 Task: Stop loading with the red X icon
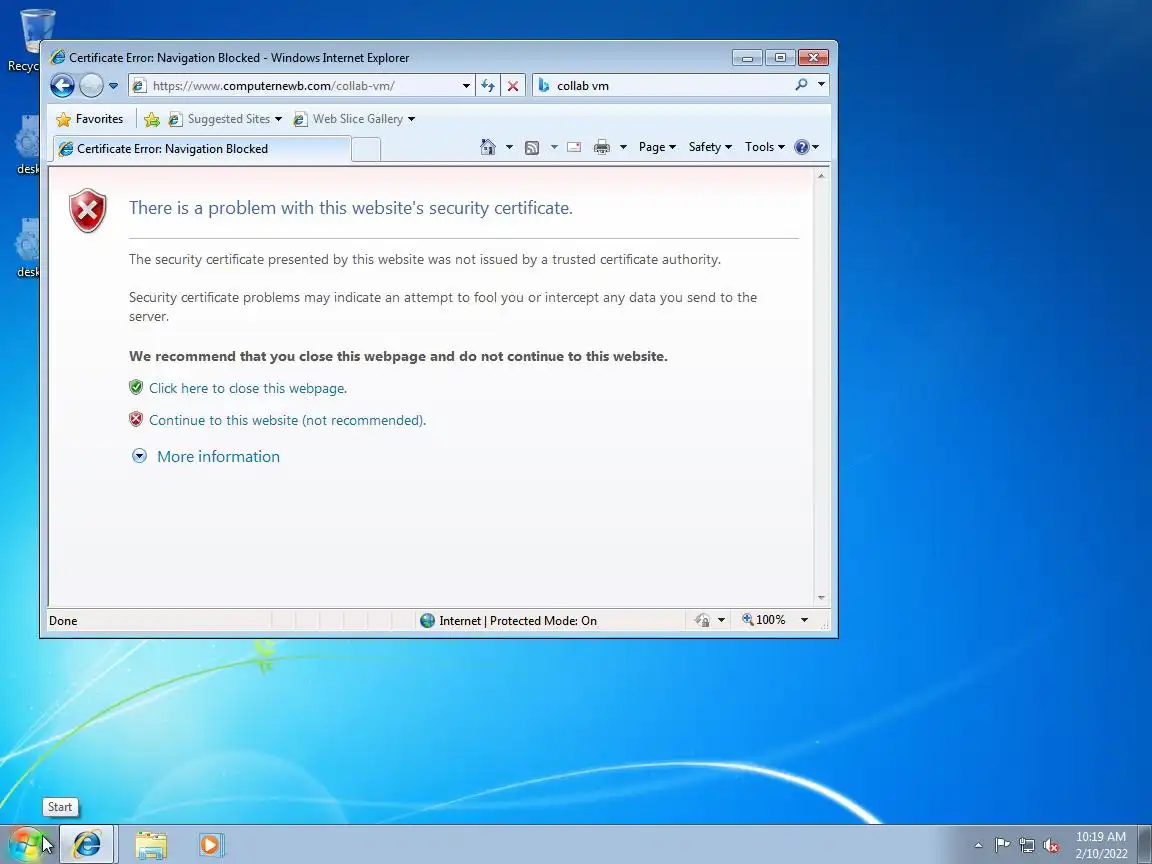point(513,86)
